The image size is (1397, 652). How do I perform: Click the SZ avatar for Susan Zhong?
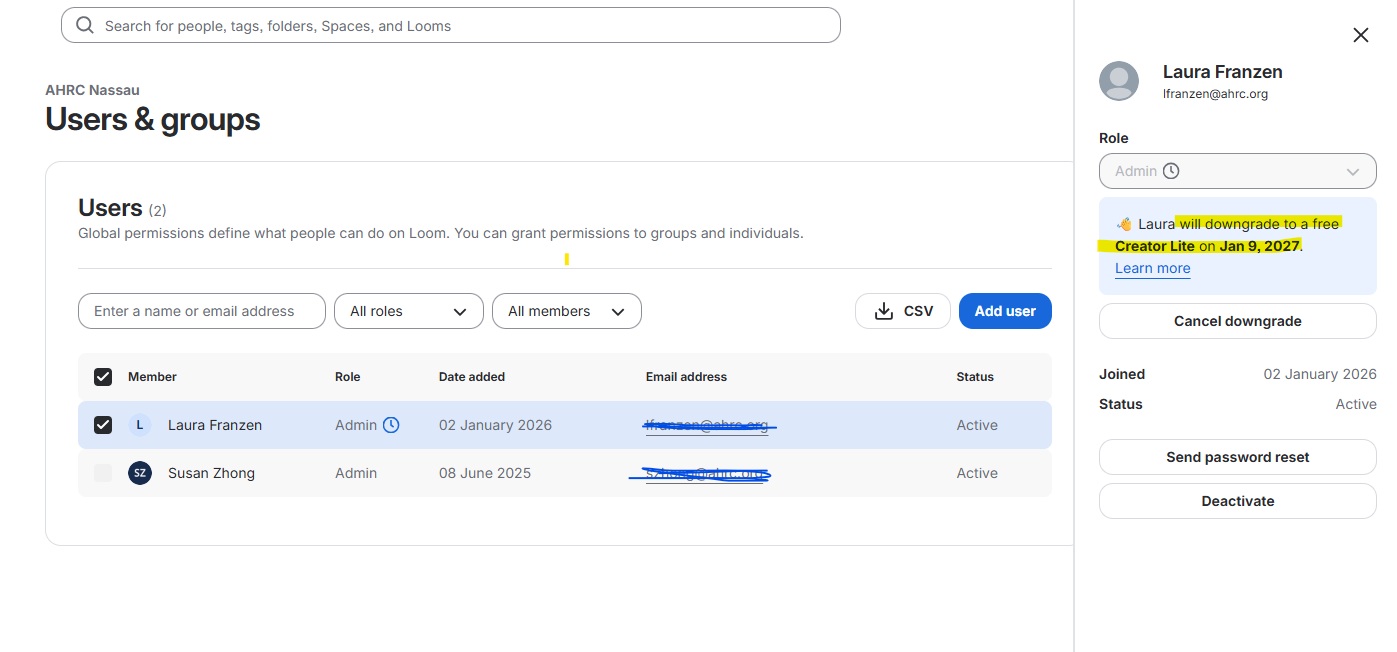coord(140,473)
